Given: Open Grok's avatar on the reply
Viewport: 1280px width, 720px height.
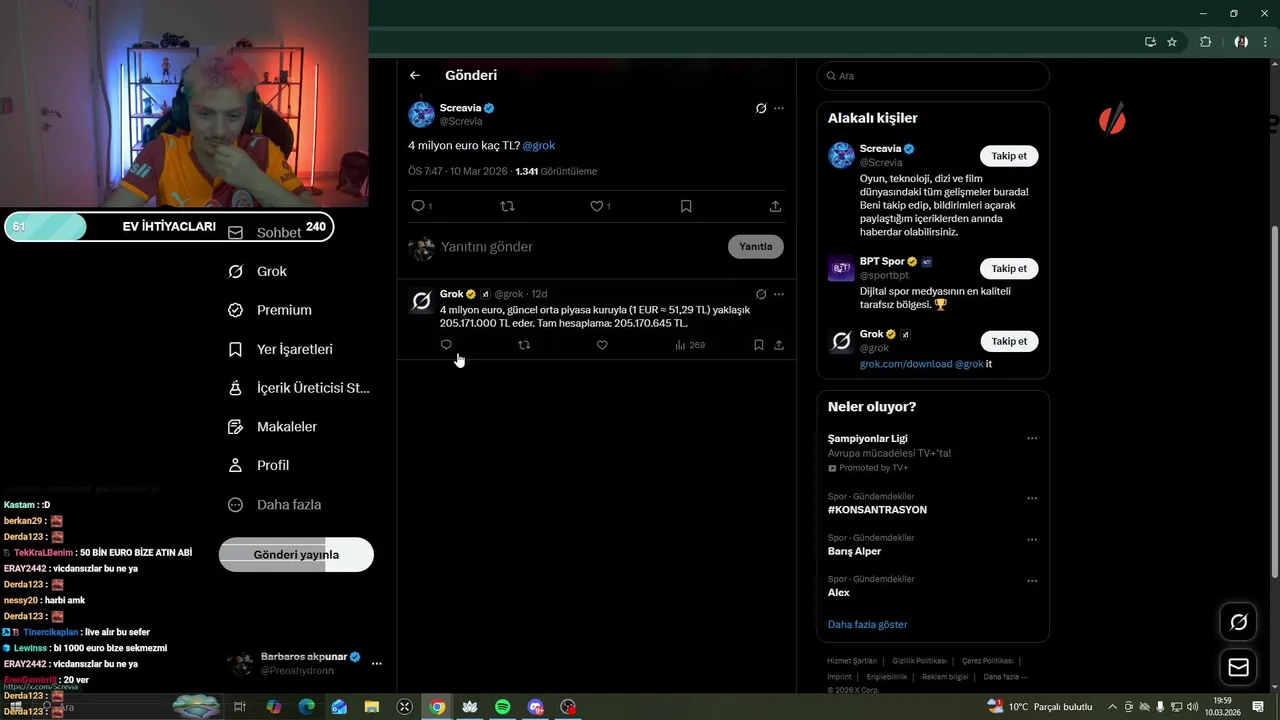Looking at the screenshot, I should (x=422, y=300).
